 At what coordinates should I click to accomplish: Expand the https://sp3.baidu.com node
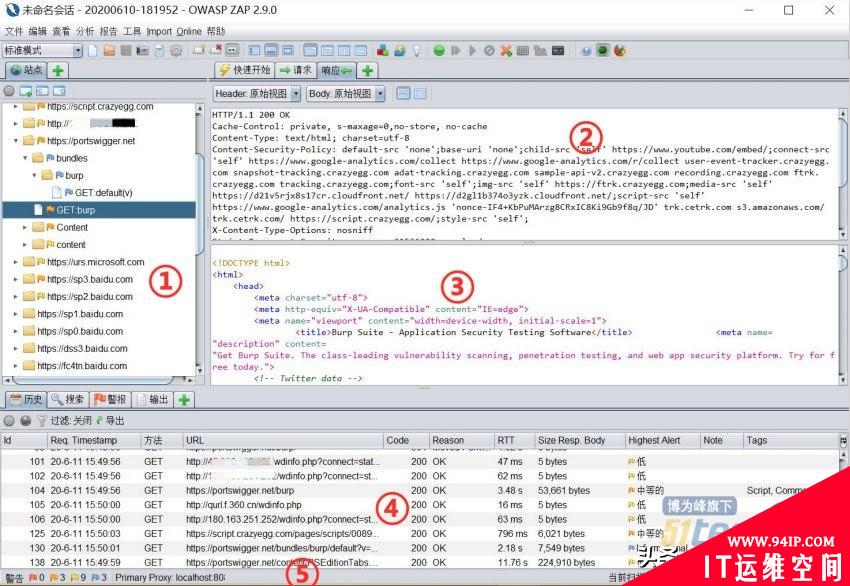pos(16,280)
